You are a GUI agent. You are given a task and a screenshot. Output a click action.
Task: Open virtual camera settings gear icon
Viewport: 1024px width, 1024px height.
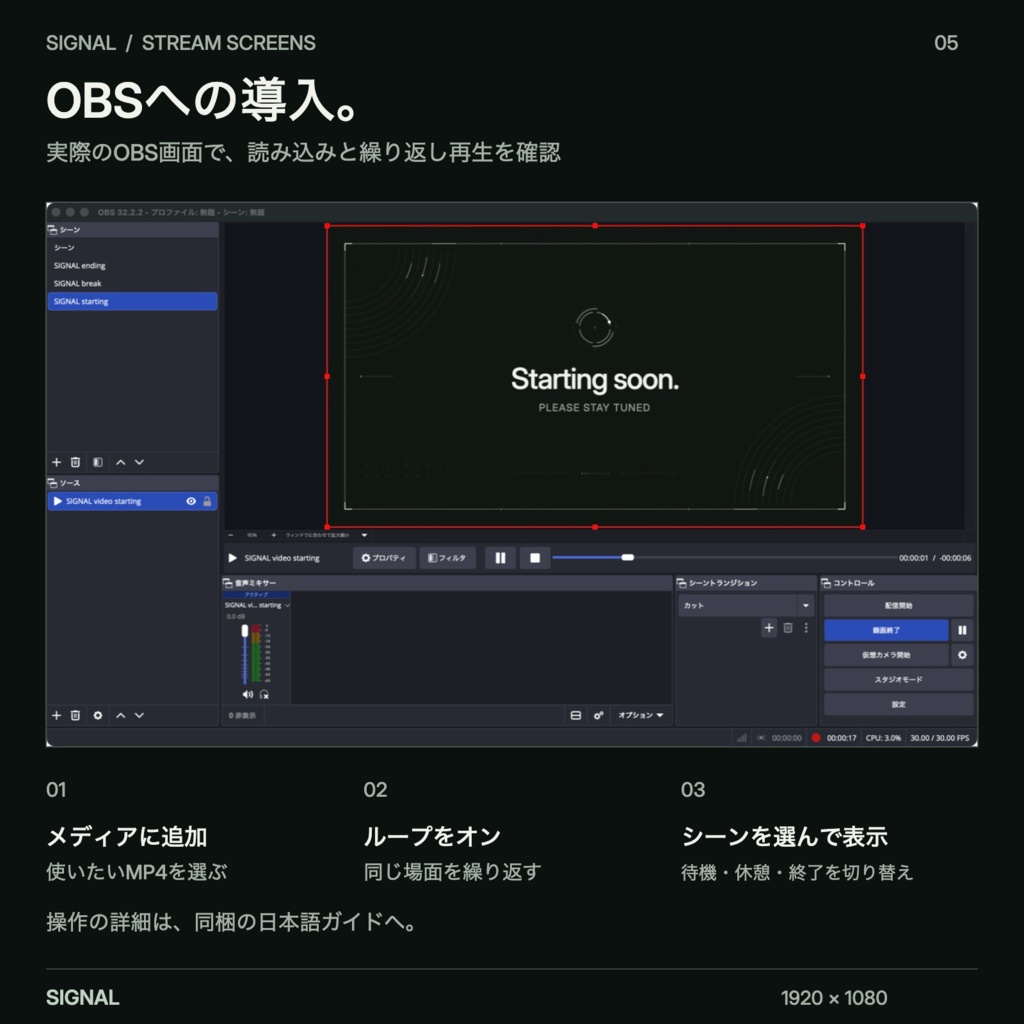[962, 655]
